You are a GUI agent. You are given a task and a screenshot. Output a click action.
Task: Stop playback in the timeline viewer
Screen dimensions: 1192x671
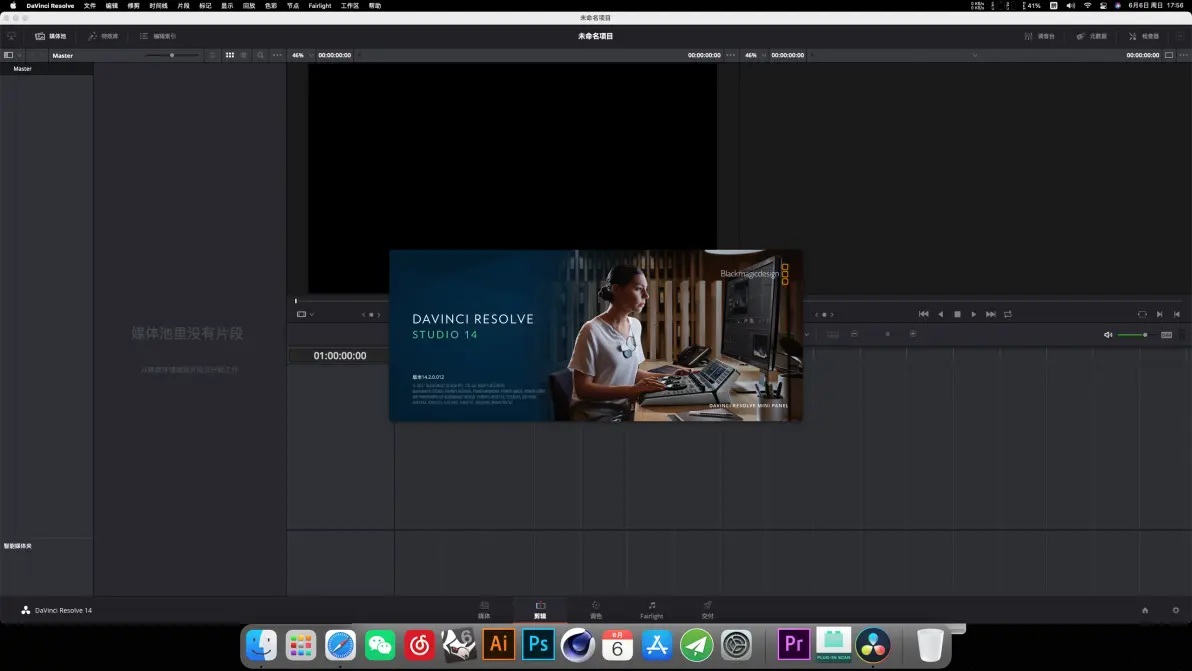tap(957, 314)
